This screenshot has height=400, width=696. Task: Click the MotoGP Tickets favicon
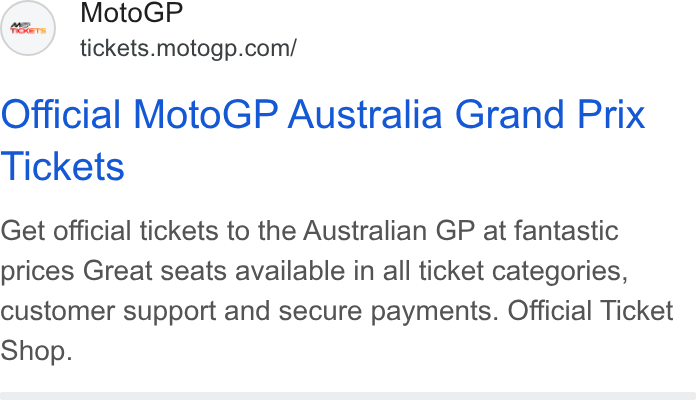coord(28,28)
